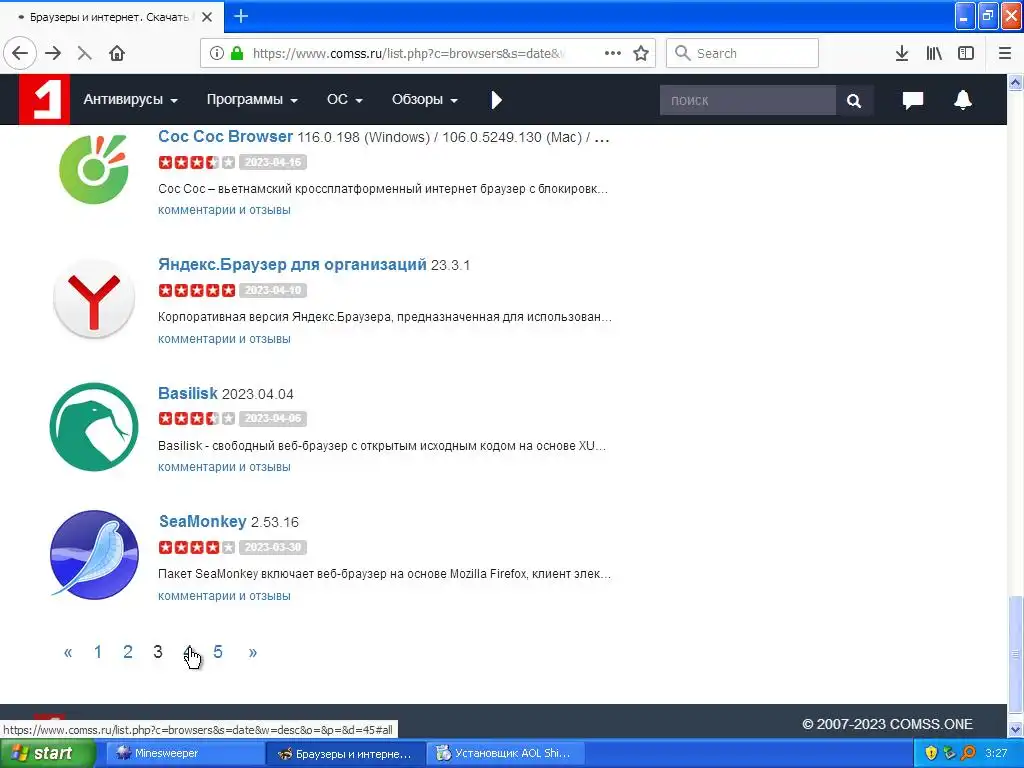Screen dimensions: 1024x768
Task: Go forward with the forward arrow
Action: point(53,53)
